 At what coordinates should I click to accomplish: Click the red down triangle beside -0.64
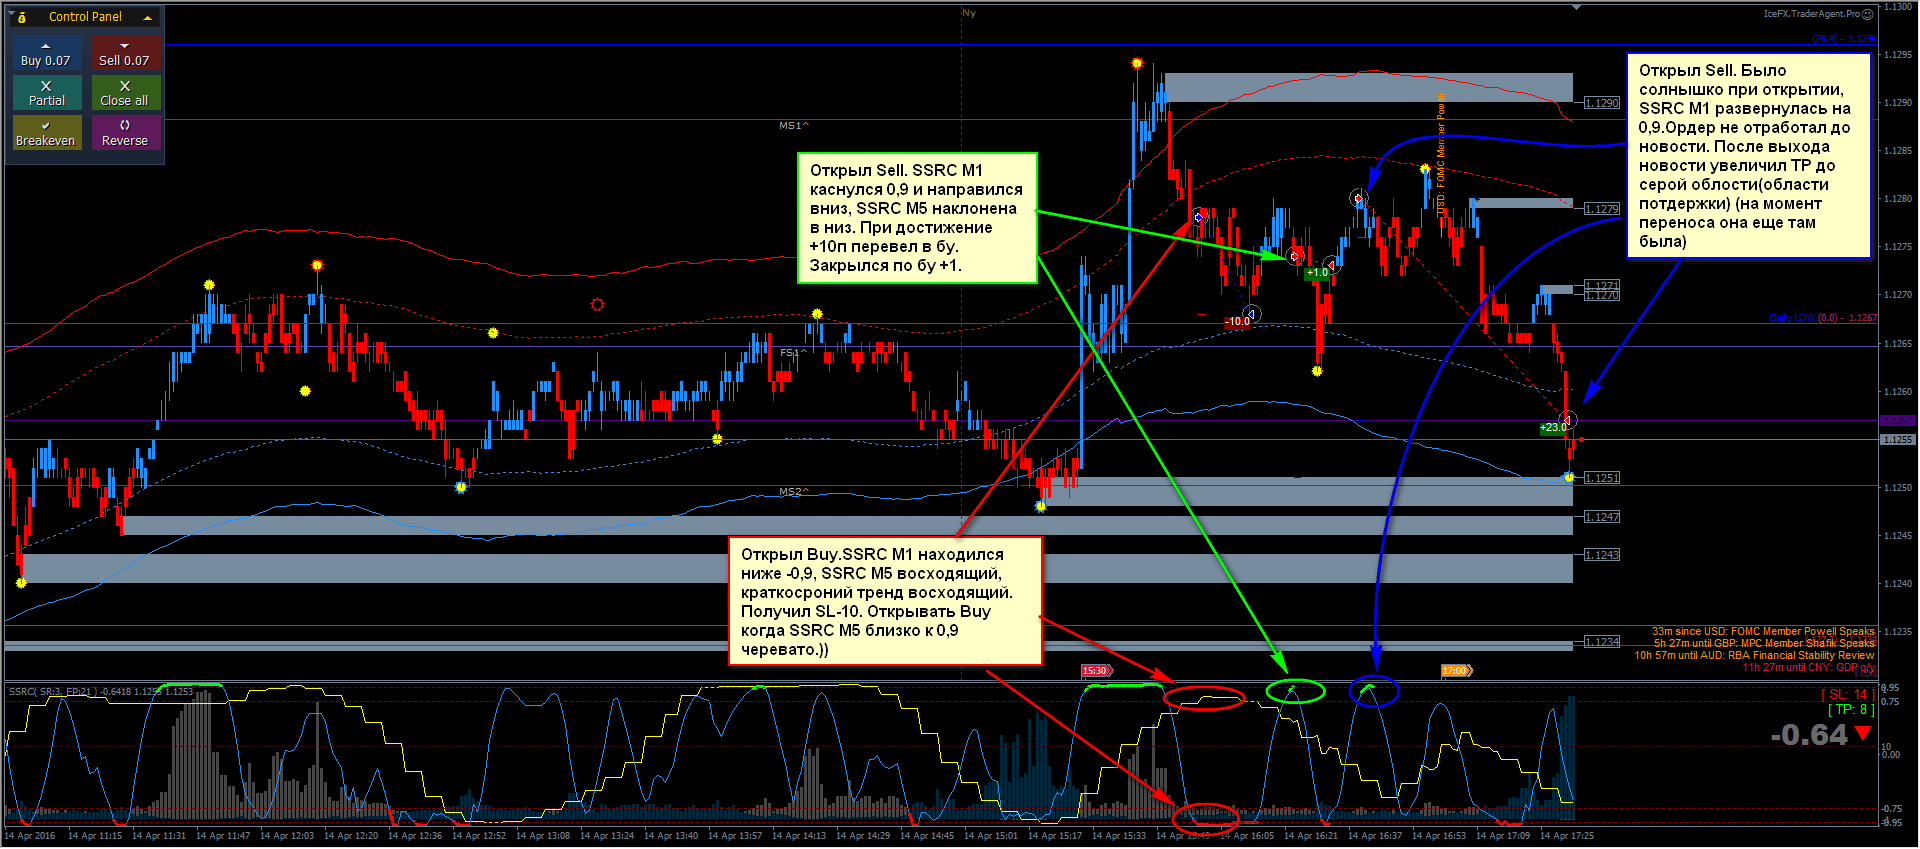point(1863,733)
